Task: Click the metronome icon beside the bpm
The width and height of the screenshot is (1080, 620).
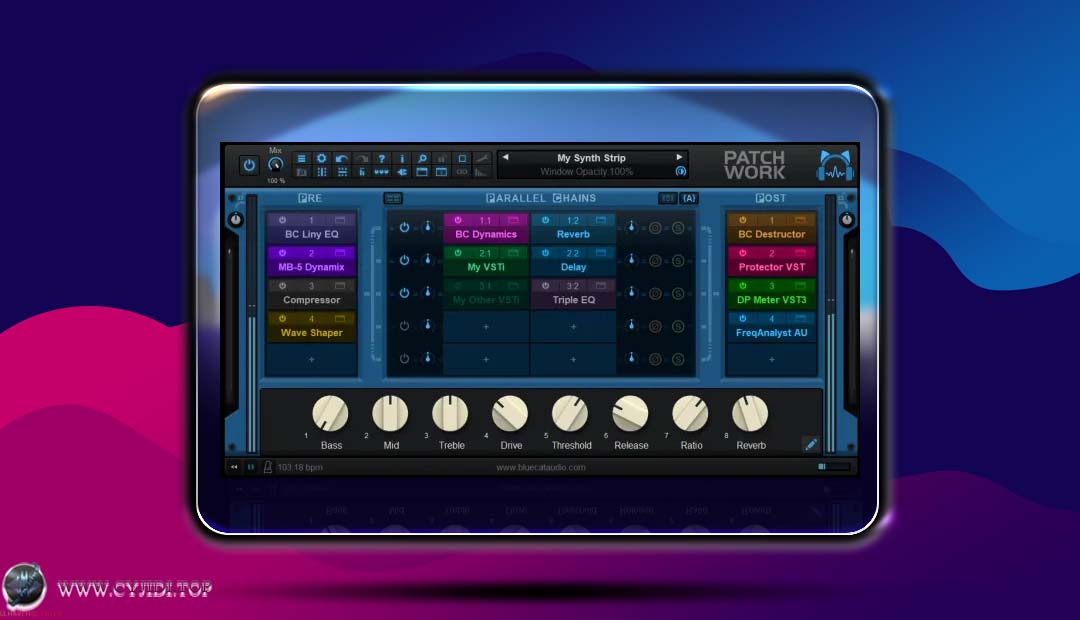Action: click(x=267, y=467)
